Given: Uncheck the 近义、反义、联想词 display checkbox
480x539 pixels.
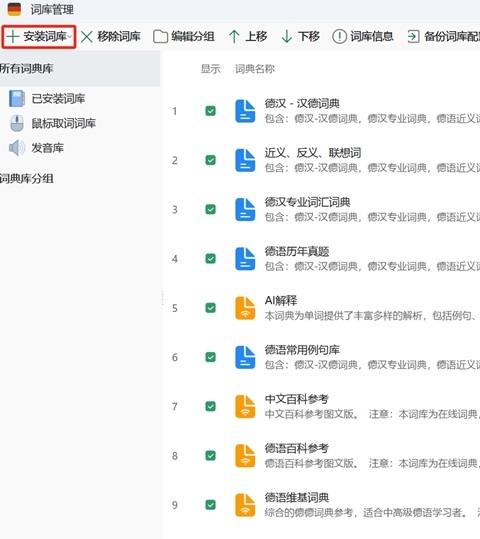Looking at the screenshot, I should pos(210,160).
